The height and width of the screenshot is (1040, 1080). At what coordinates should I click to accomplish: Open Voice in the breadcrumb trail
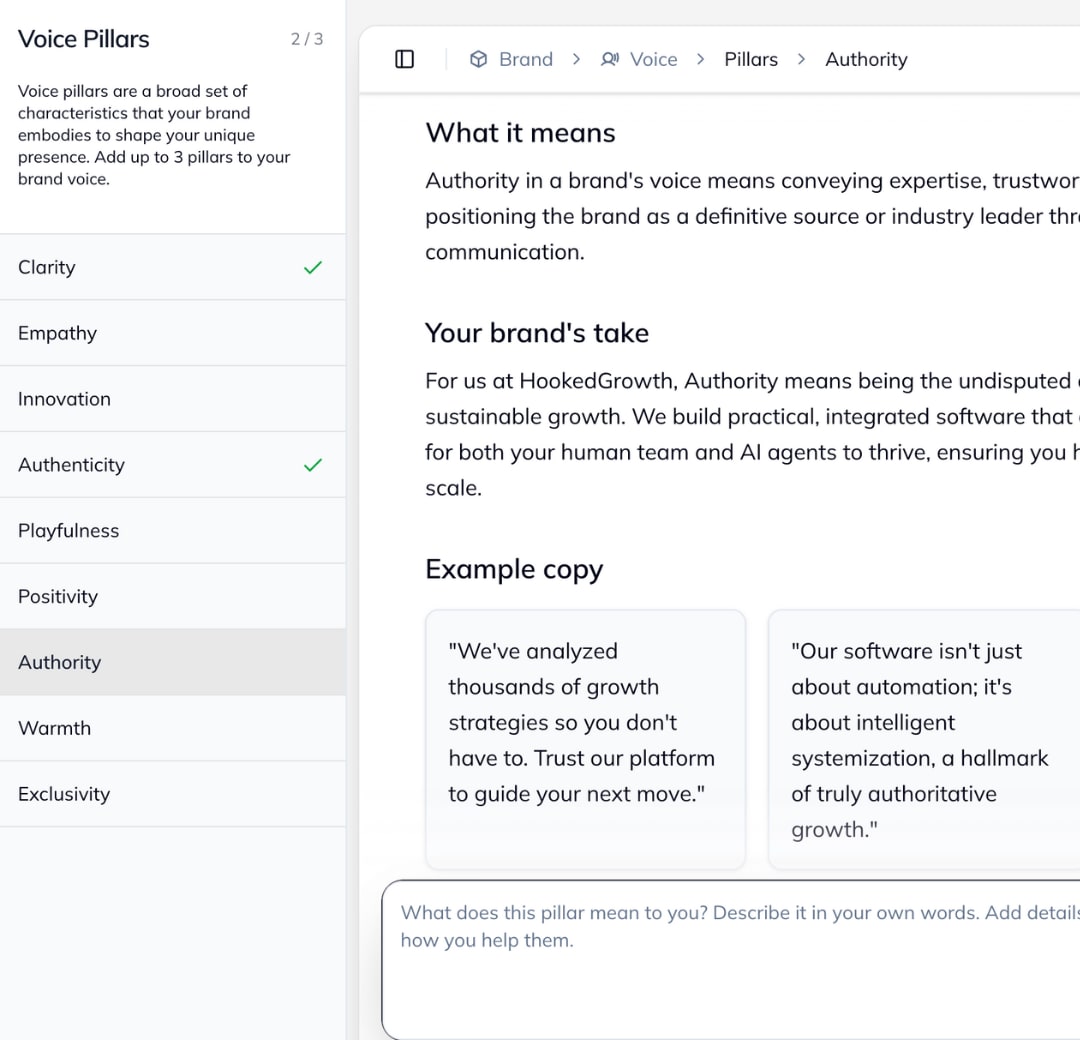tap(654, 59)
